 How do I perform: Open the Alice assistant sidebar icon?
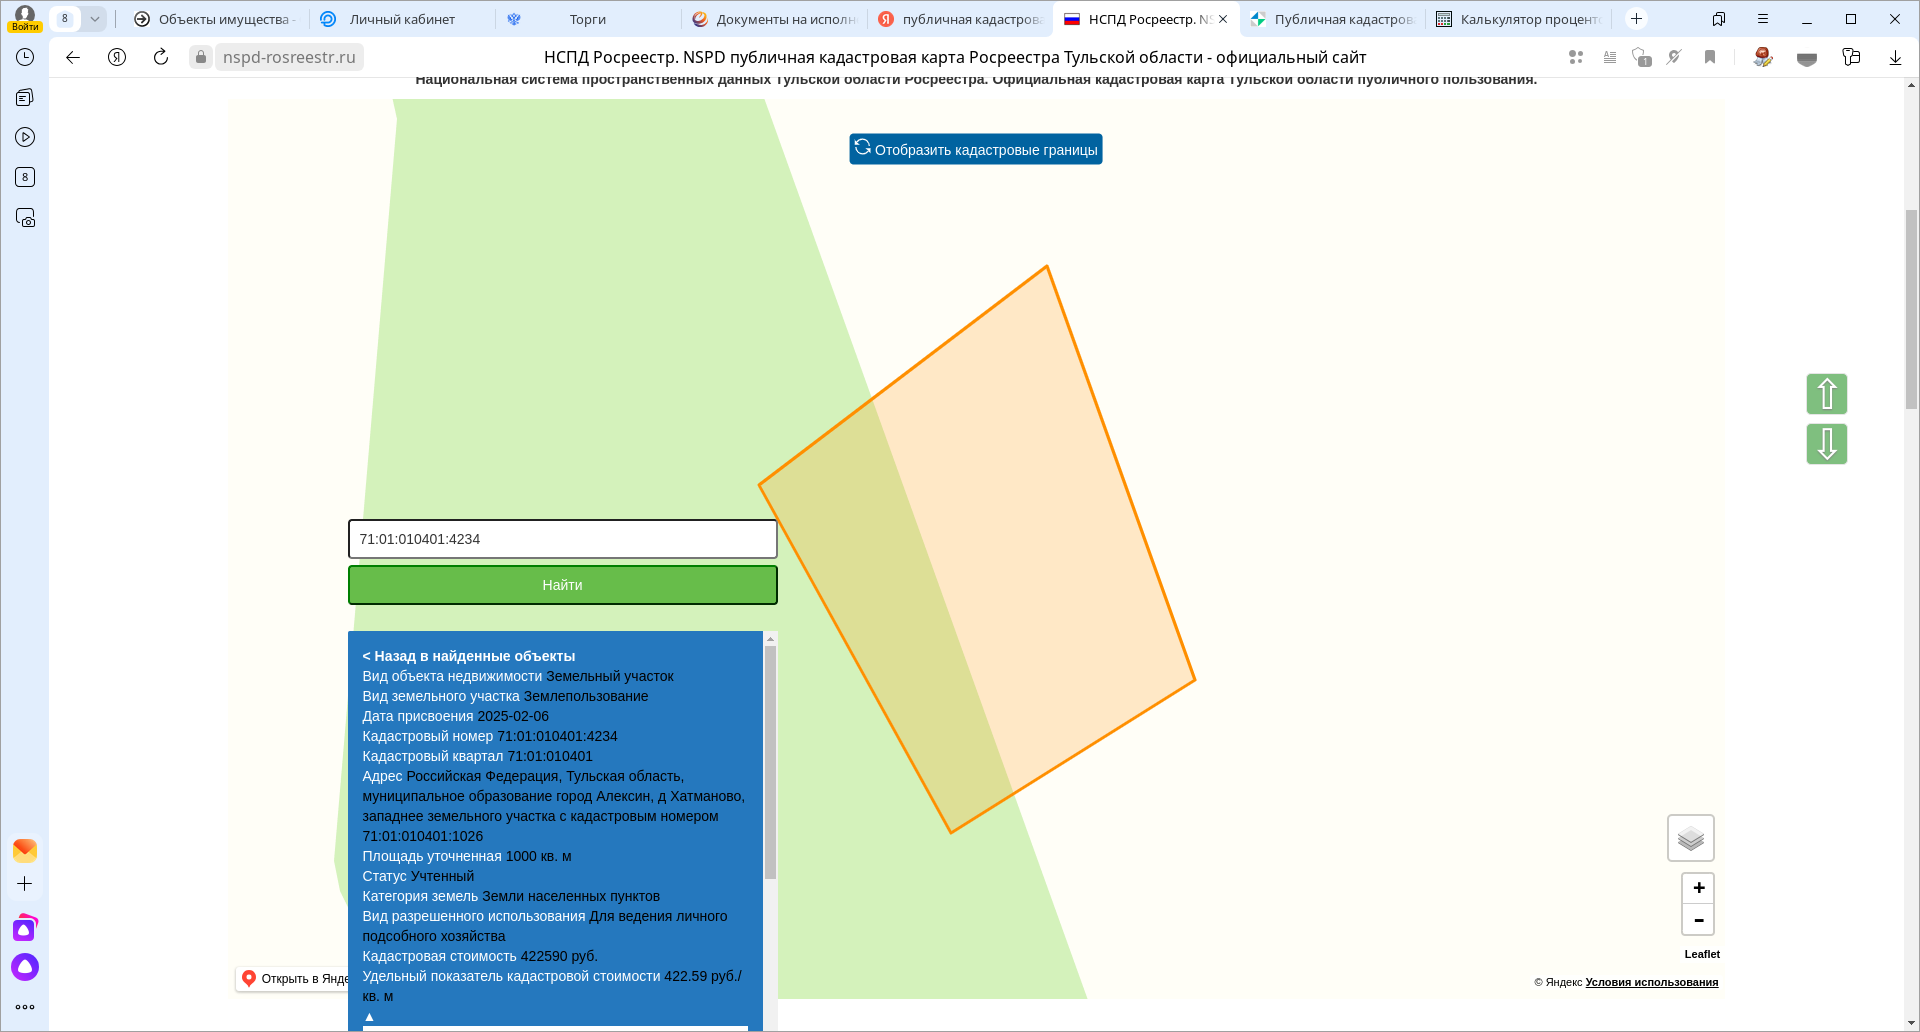click(x=25, y=967)
